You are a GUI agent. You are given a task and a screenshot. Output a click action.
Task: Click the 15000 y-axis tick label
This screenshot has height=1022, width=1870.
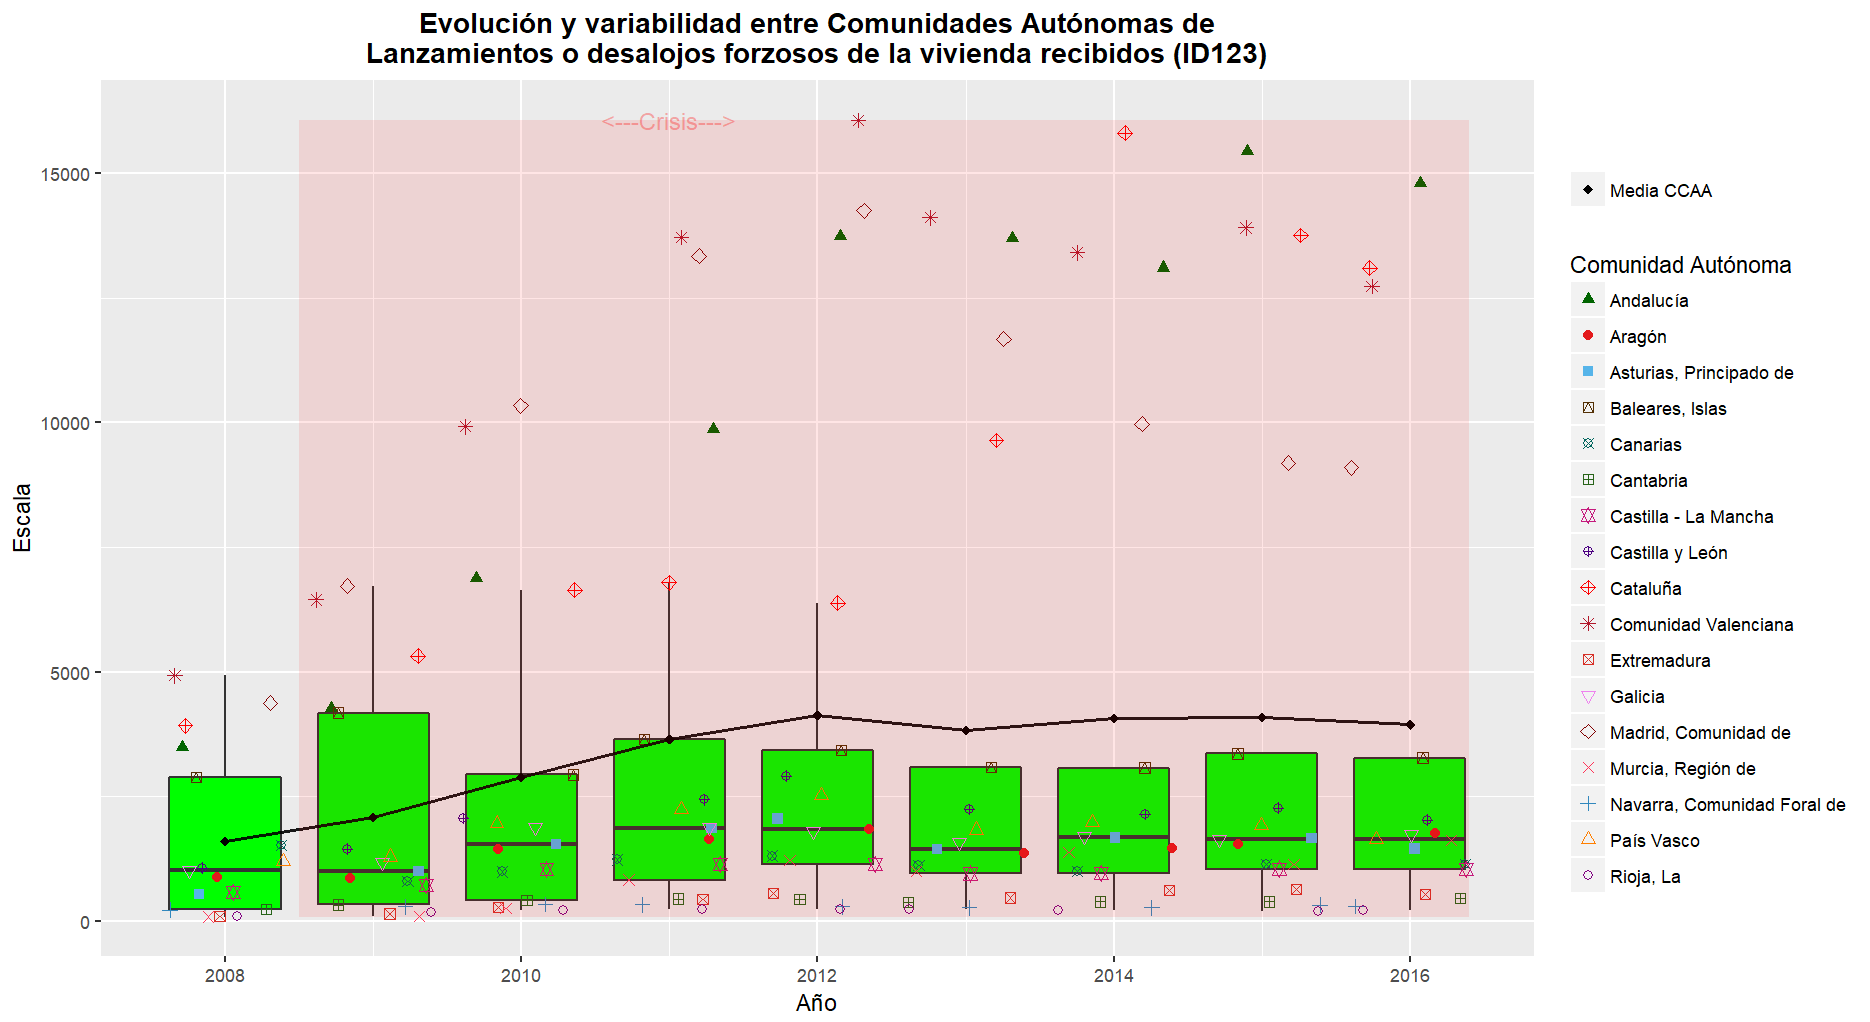pos(64,174)
